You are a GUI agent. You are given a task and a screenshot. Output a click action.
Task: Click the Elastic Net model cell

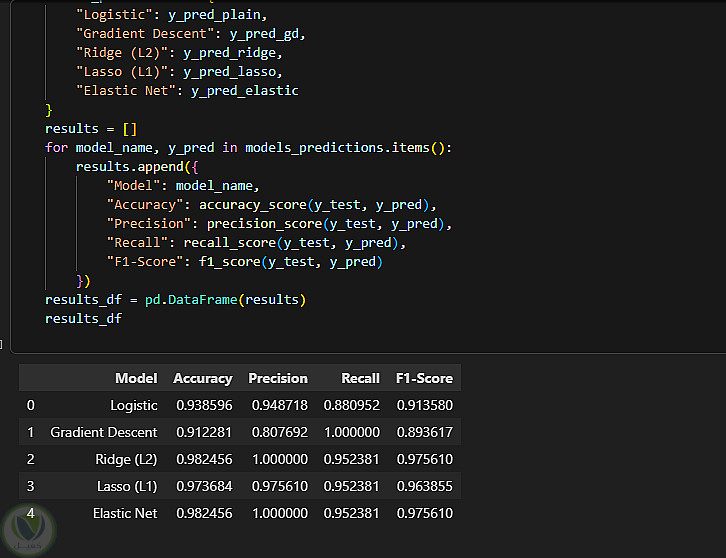pyautogui.click(x=125, y=513)
